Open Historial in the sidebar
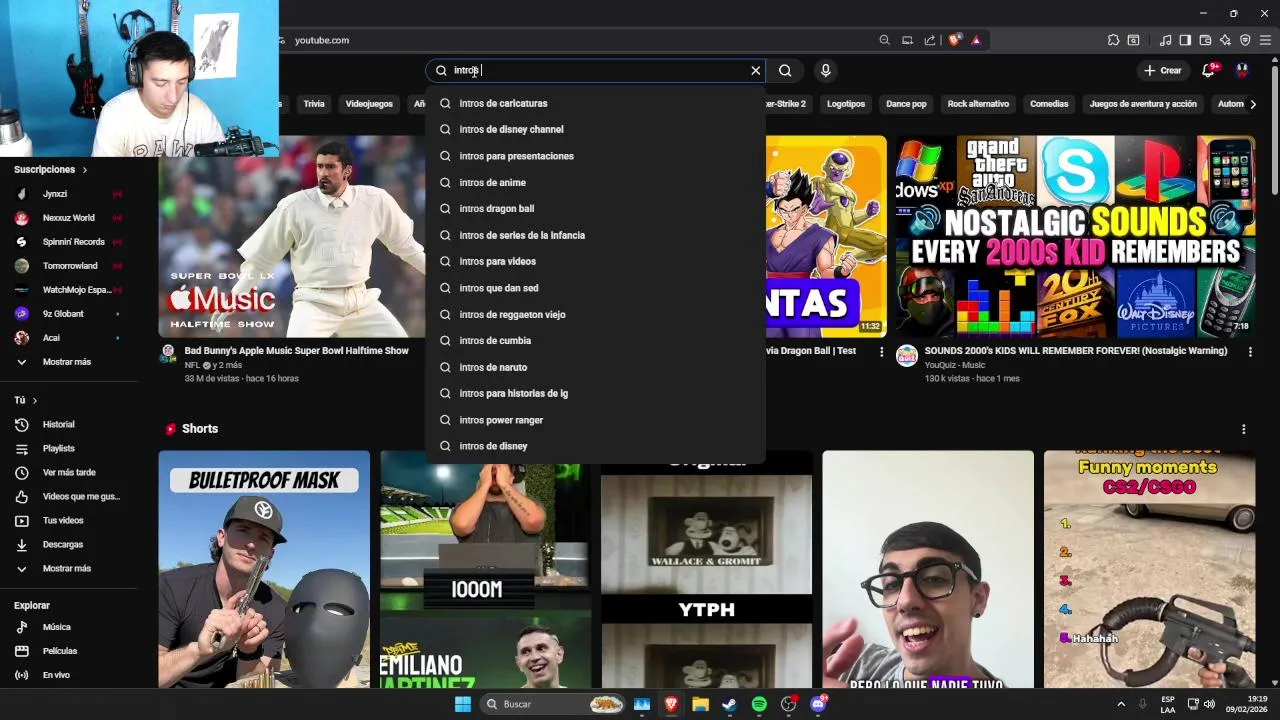The width and height of the screenshot is (1280, 720). pyautogui.click(x=68, y=425)
